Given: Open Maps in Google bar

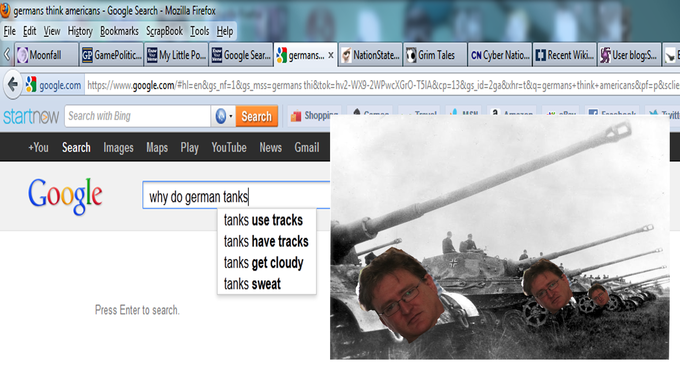Looking at the screenshot, I should (x=157, y=148).
